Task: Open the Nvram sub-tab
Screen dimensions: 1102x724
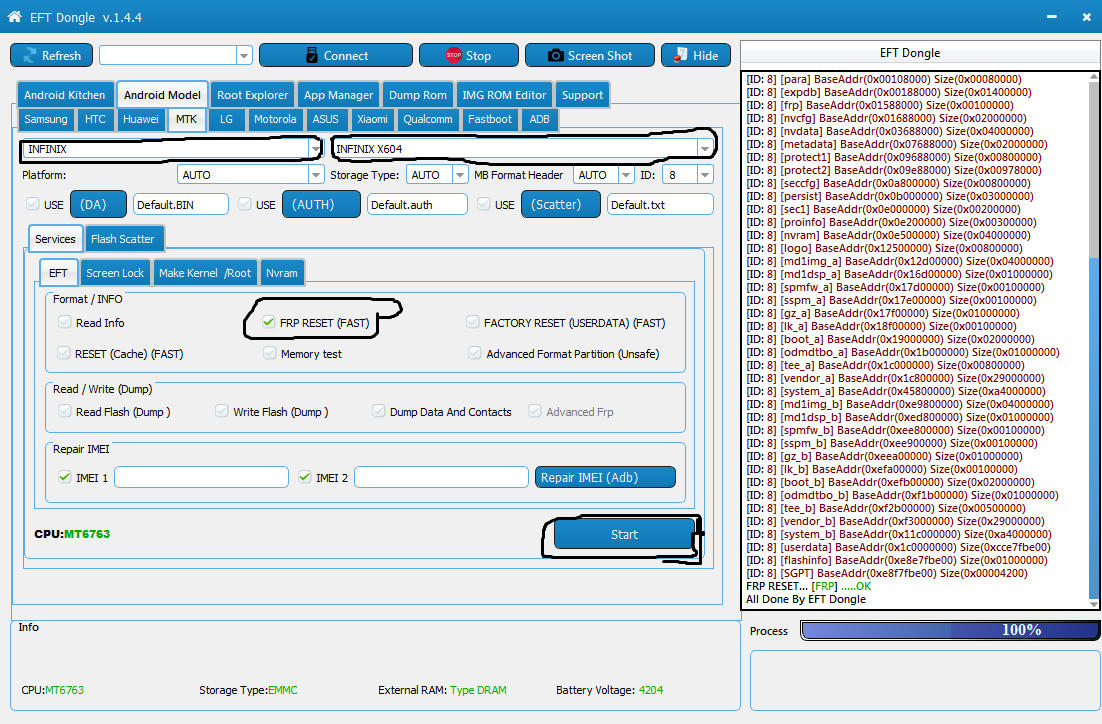Action: tap(282, 273)
